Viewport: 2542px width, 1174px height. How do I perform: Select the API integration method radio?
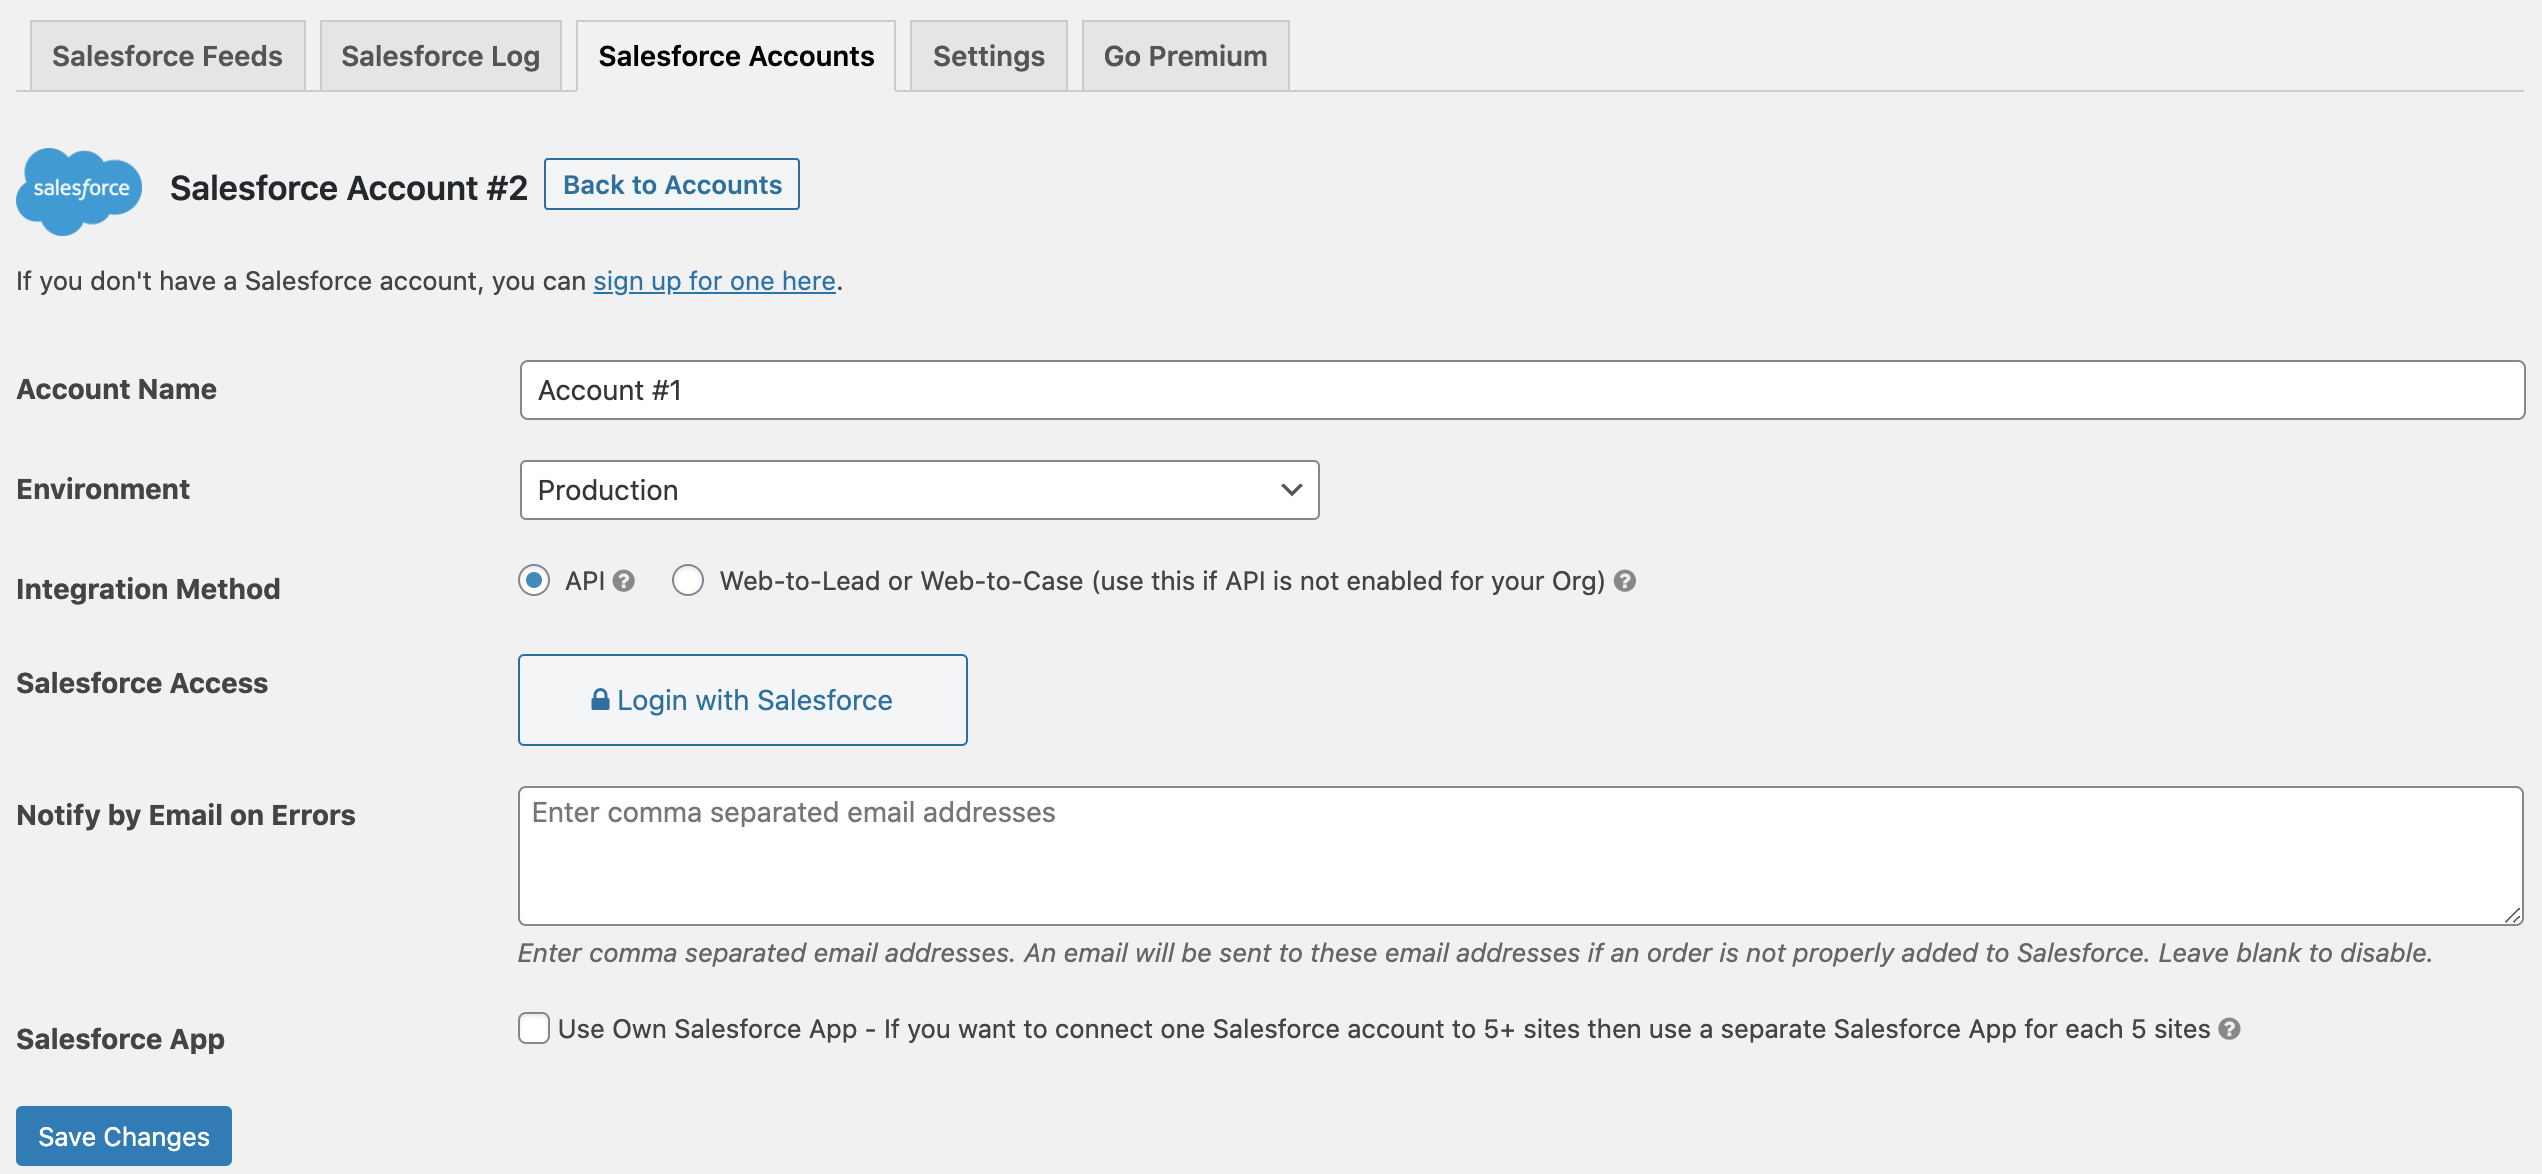pos(534,580)
